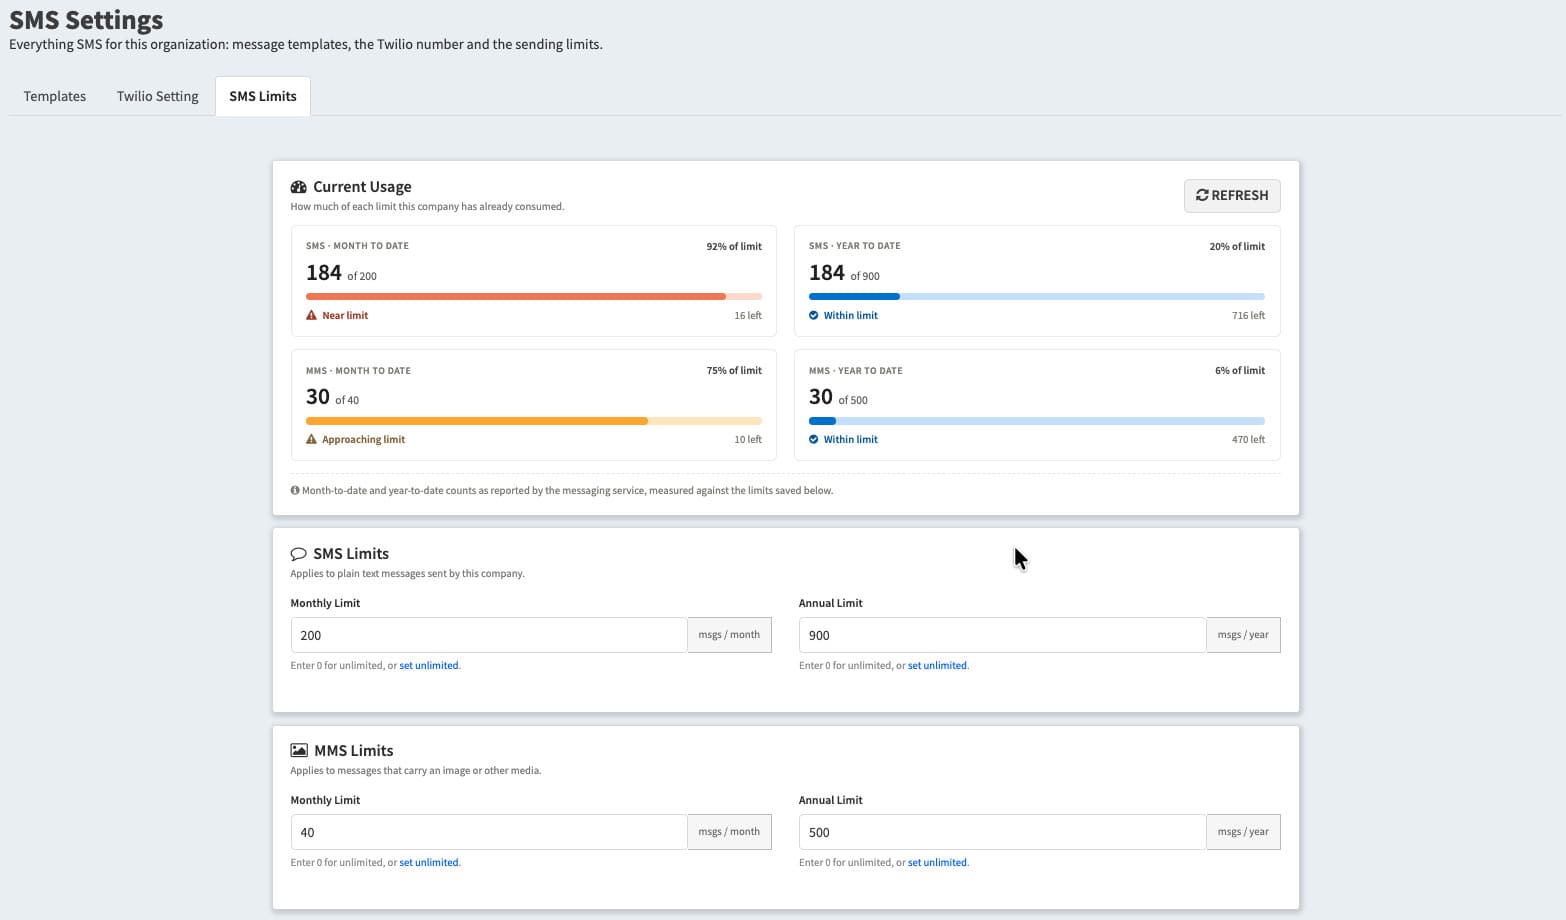Select the SMS Limits tab

(x=263, y=96)
